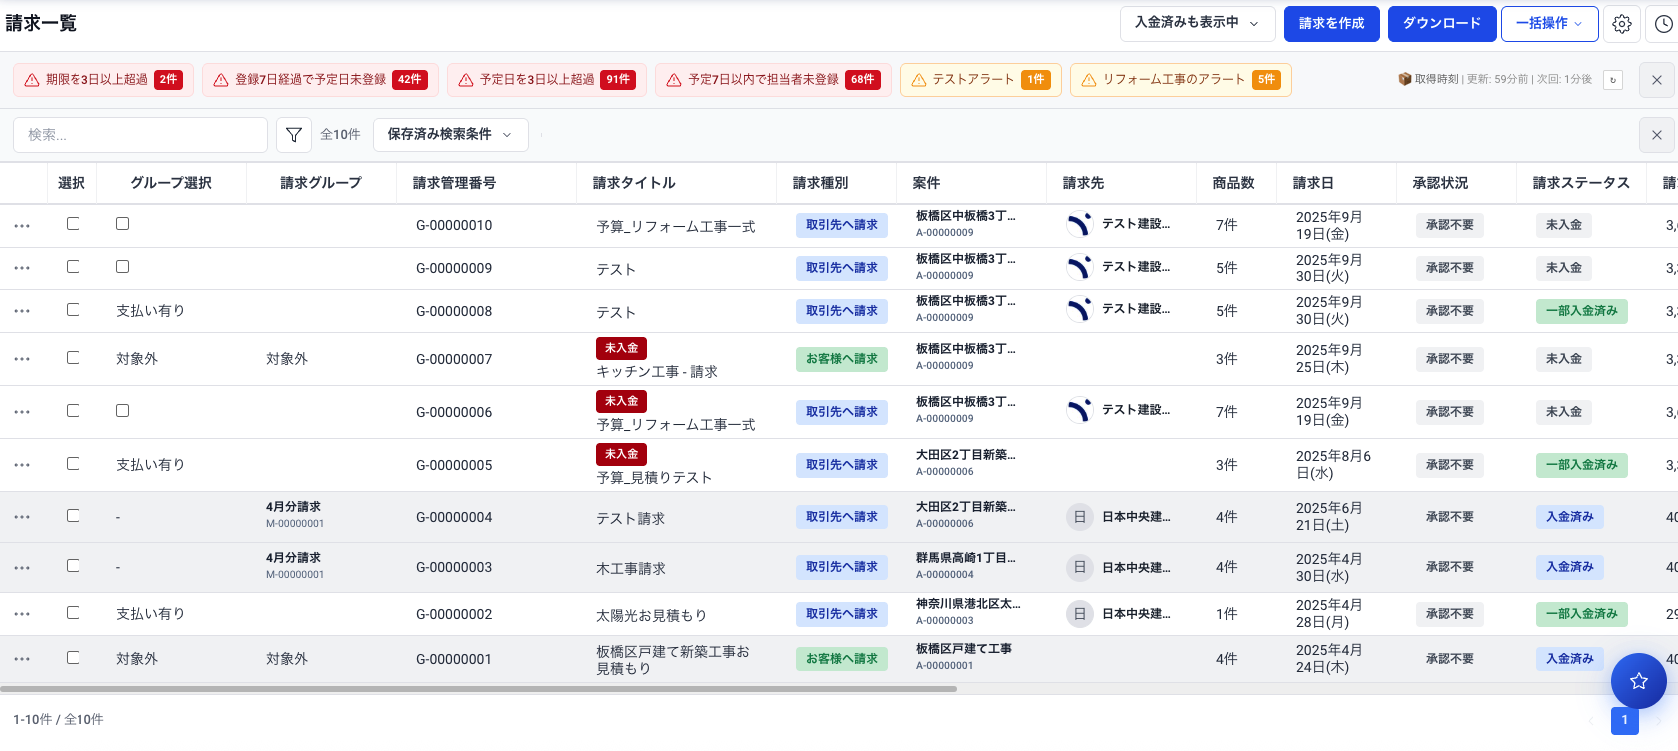Sort by 商品数 column header
Viewport: 1678px width, 751px height.
pos(1233,183)
